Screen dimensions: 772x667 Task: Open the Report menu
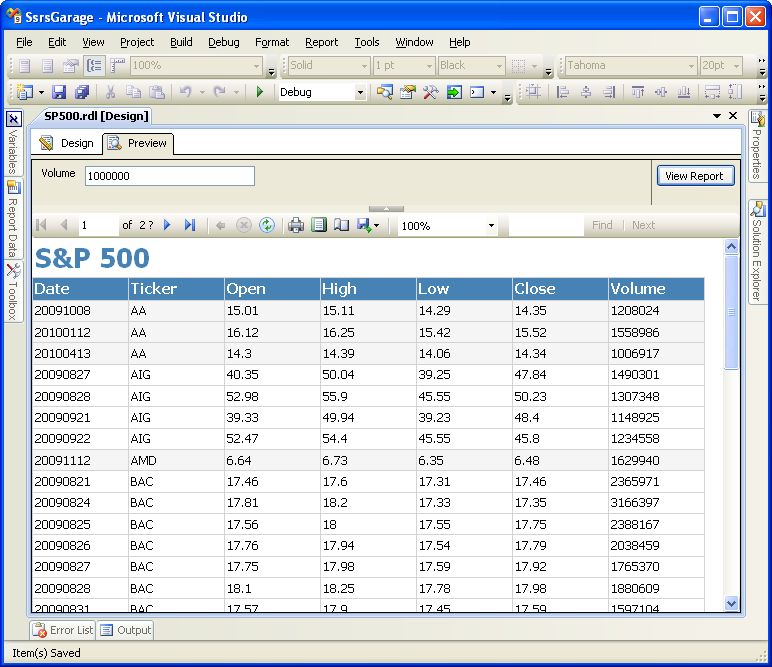[321, 42]
